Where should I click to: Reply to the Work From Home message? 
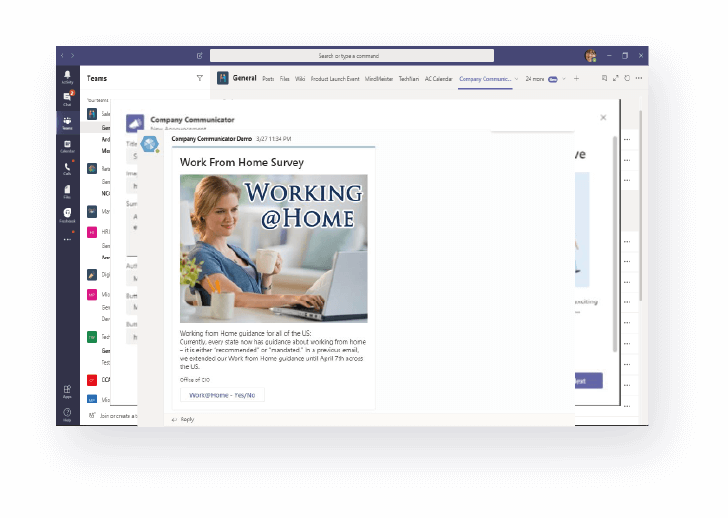[x=183, y=420]
